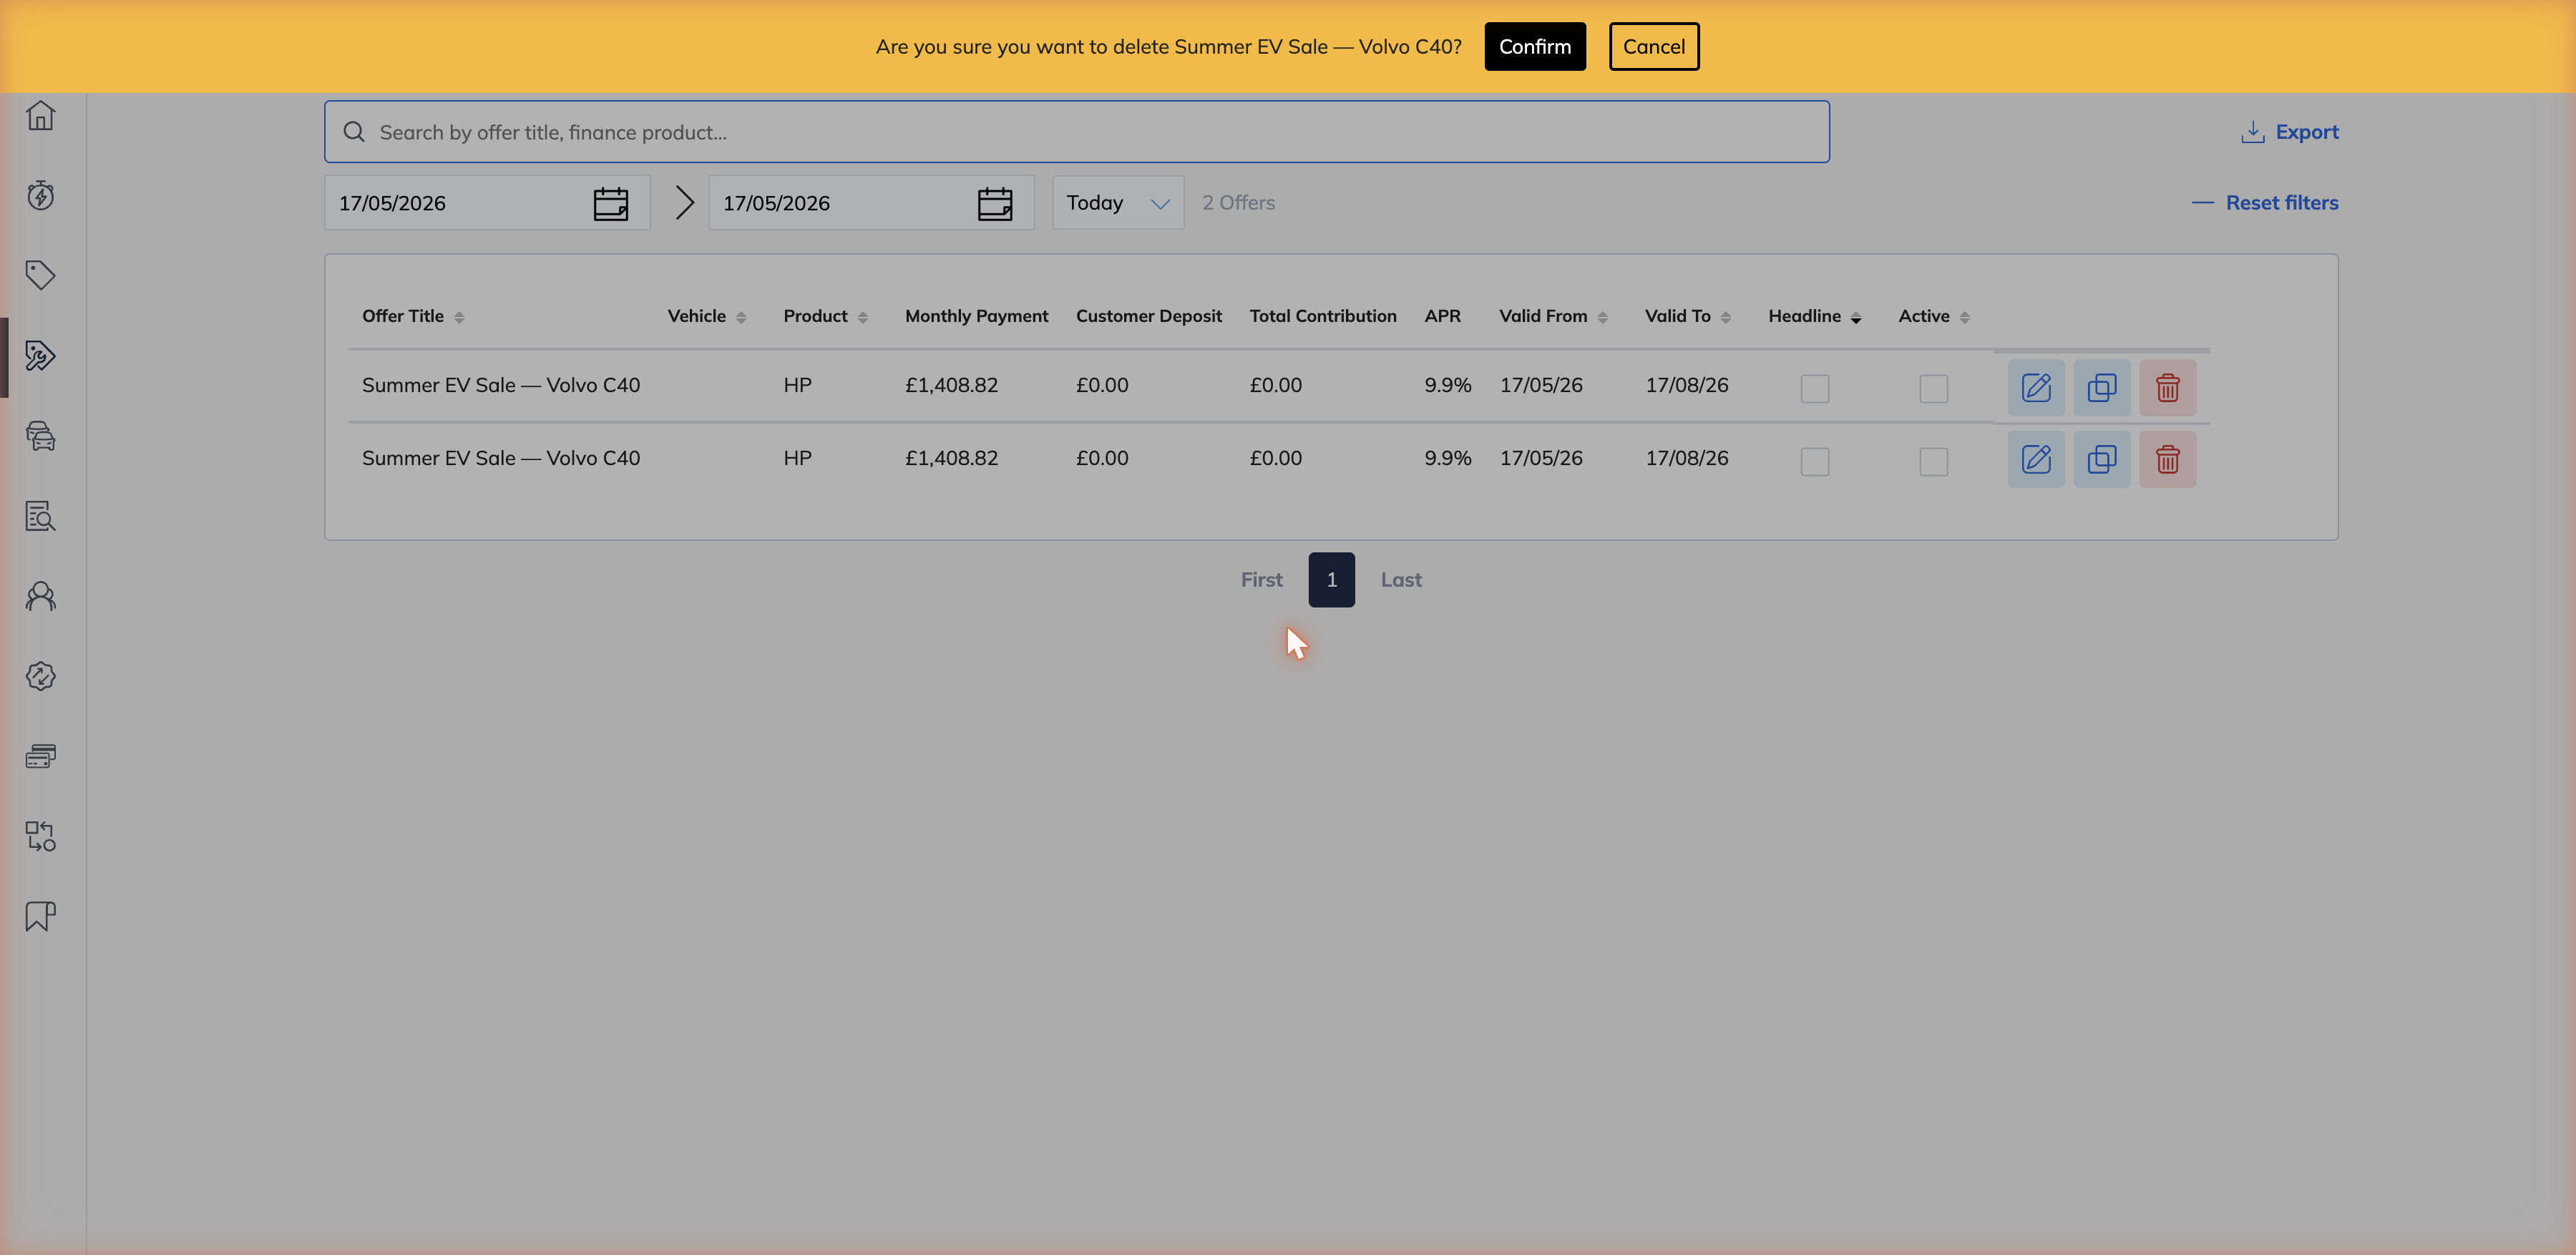Click the Customer Deposit column header
The width and height of the screenshot is (2576, 1255).
point(1149,316)
